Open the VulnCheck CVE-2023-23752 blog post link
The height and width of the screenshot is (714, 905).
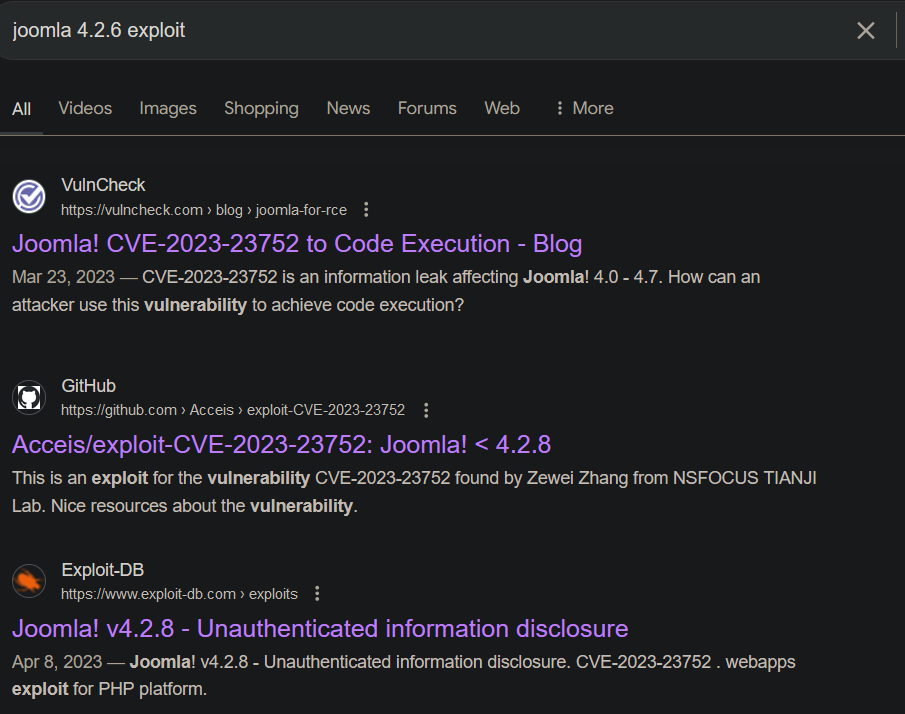pyautogui.click(x=297, y=243)
